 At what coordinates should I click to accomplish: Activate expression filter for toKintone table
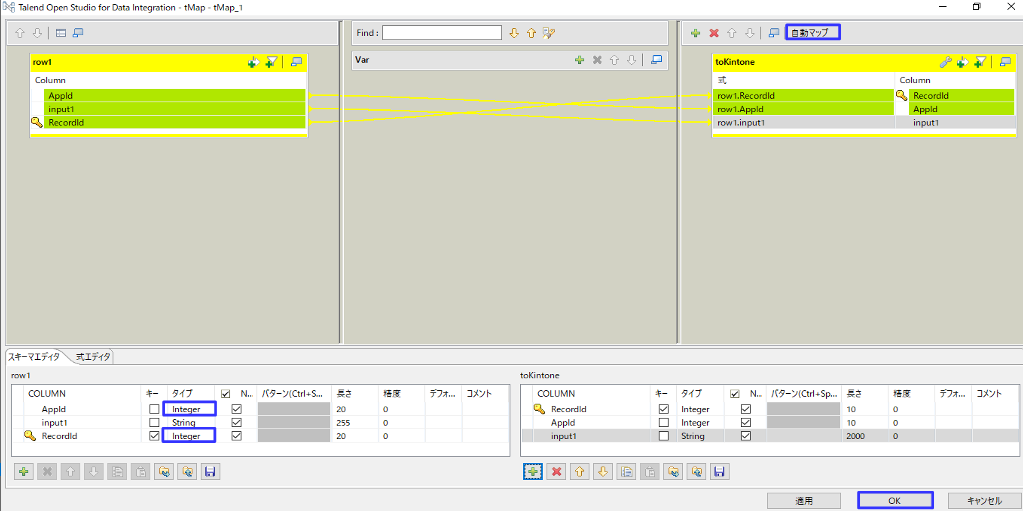pos(980,62)
